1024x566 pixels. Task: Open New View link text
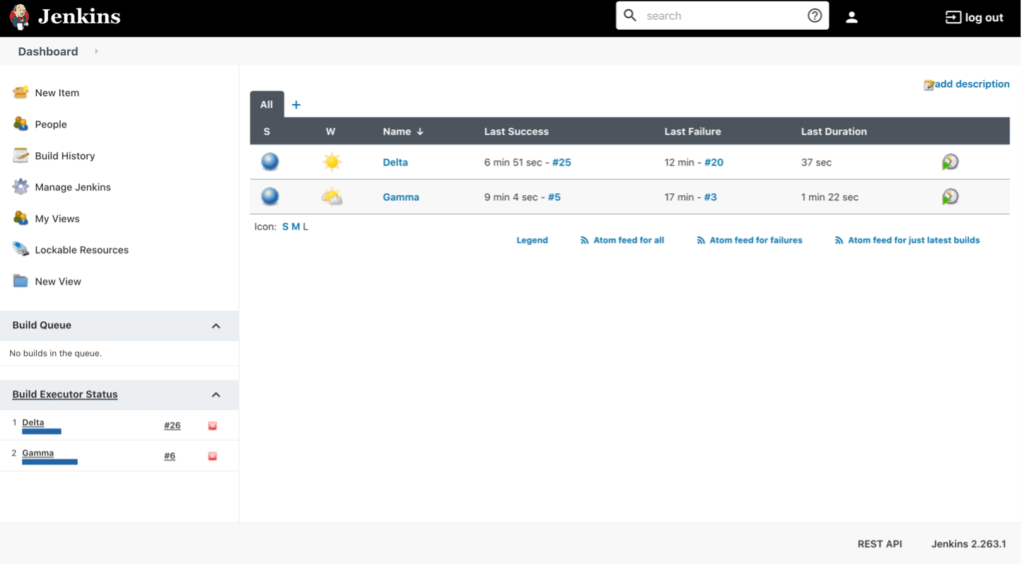pos(58,281)
